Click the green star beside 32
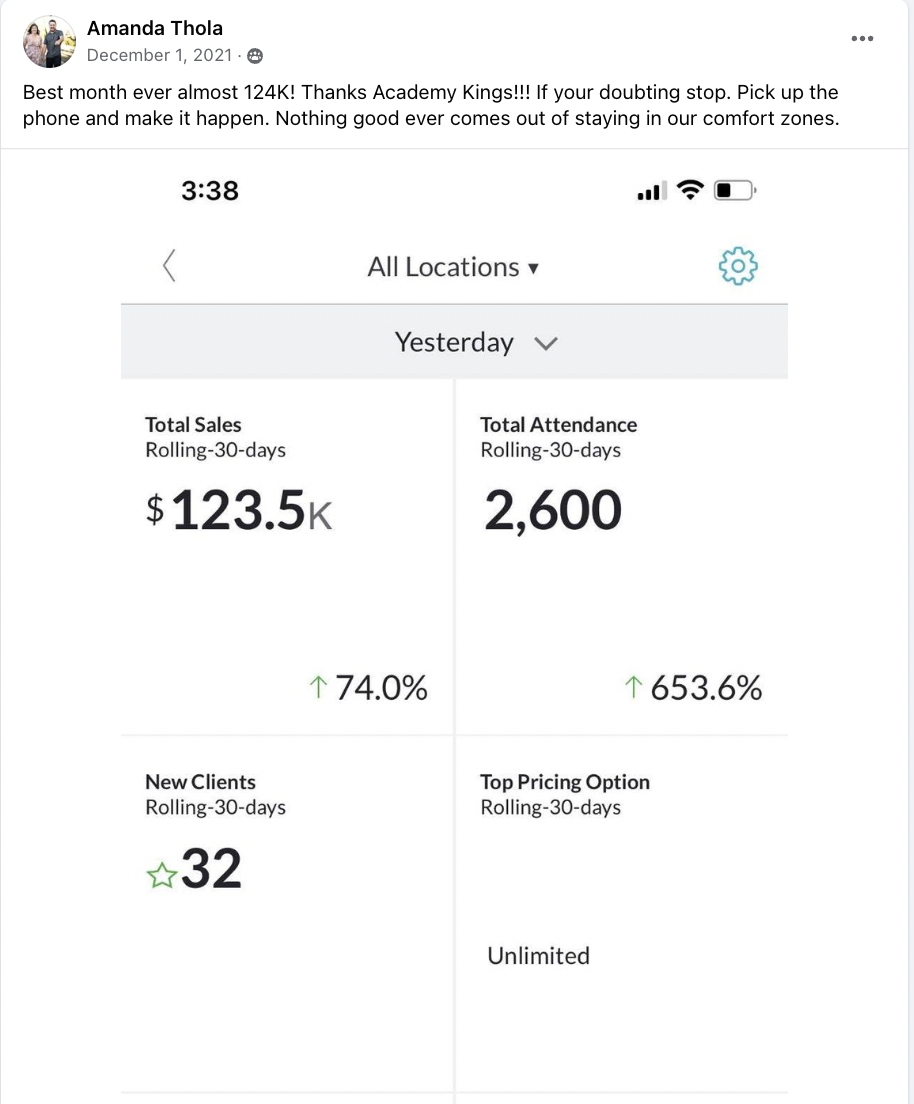 [162, 875]
